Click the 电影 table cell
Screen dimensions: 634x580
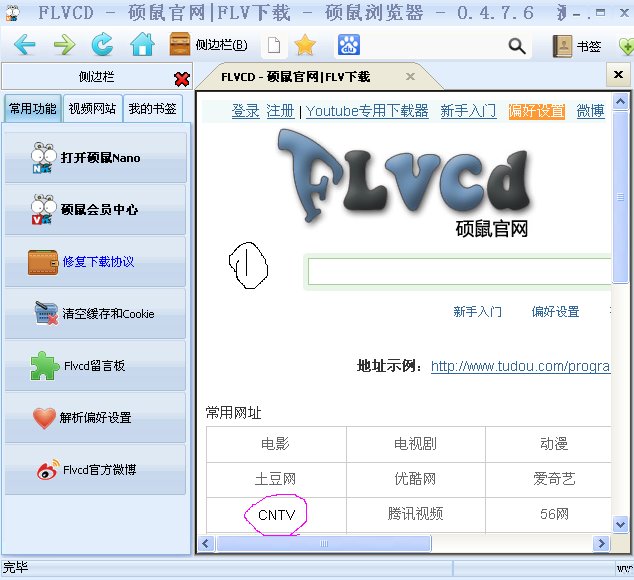pyautogui.click(x=276, y=444)
